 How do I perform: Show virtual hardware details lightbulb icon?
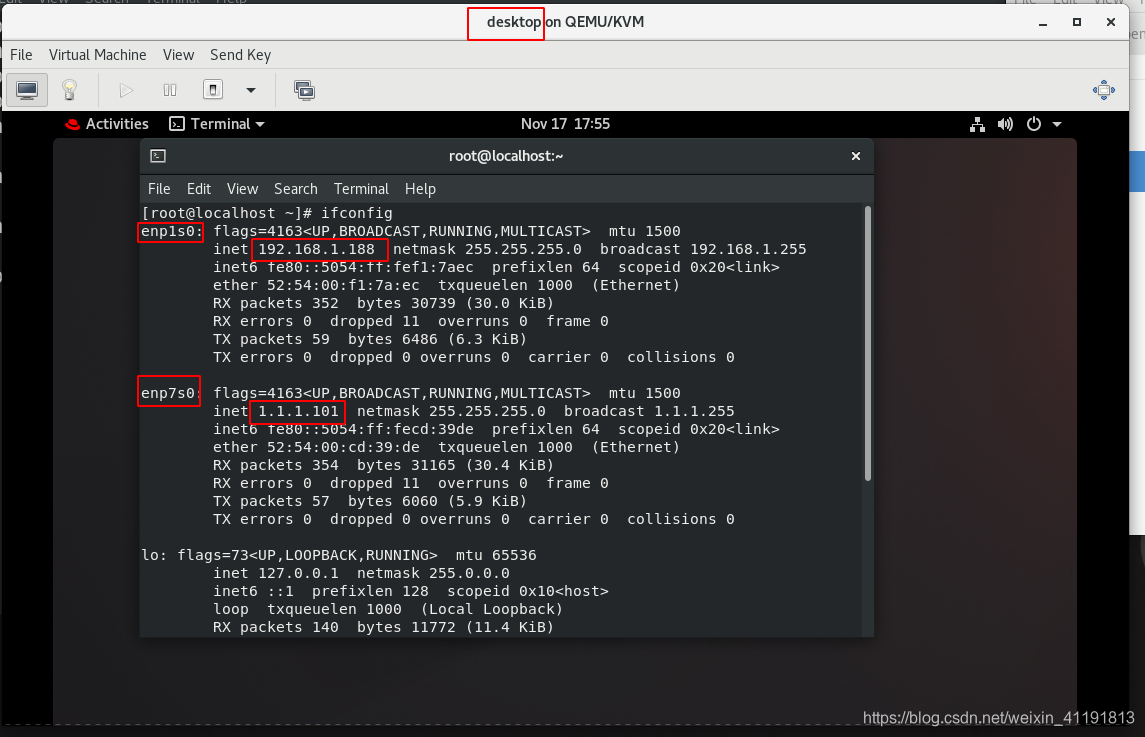click(x=69, y=90)
